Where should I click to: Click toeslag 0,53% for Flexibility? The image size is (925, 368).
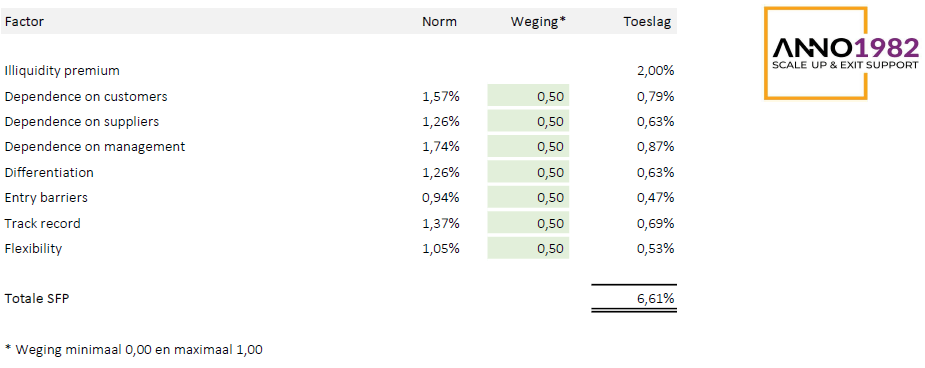point(655,248)
